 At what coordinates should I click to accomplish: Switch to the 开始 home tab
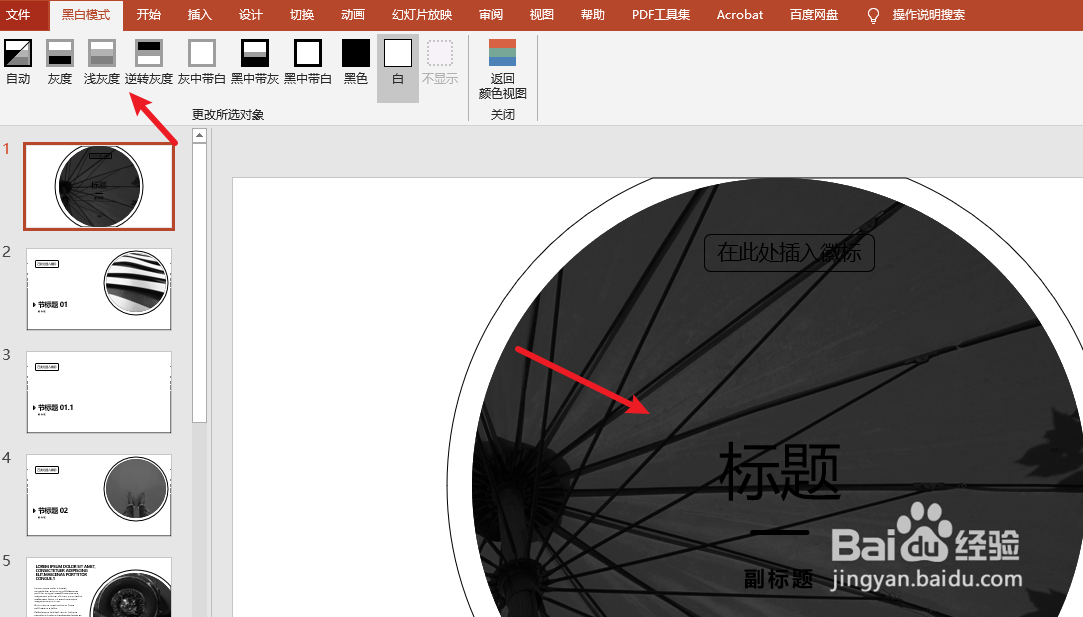148,15
